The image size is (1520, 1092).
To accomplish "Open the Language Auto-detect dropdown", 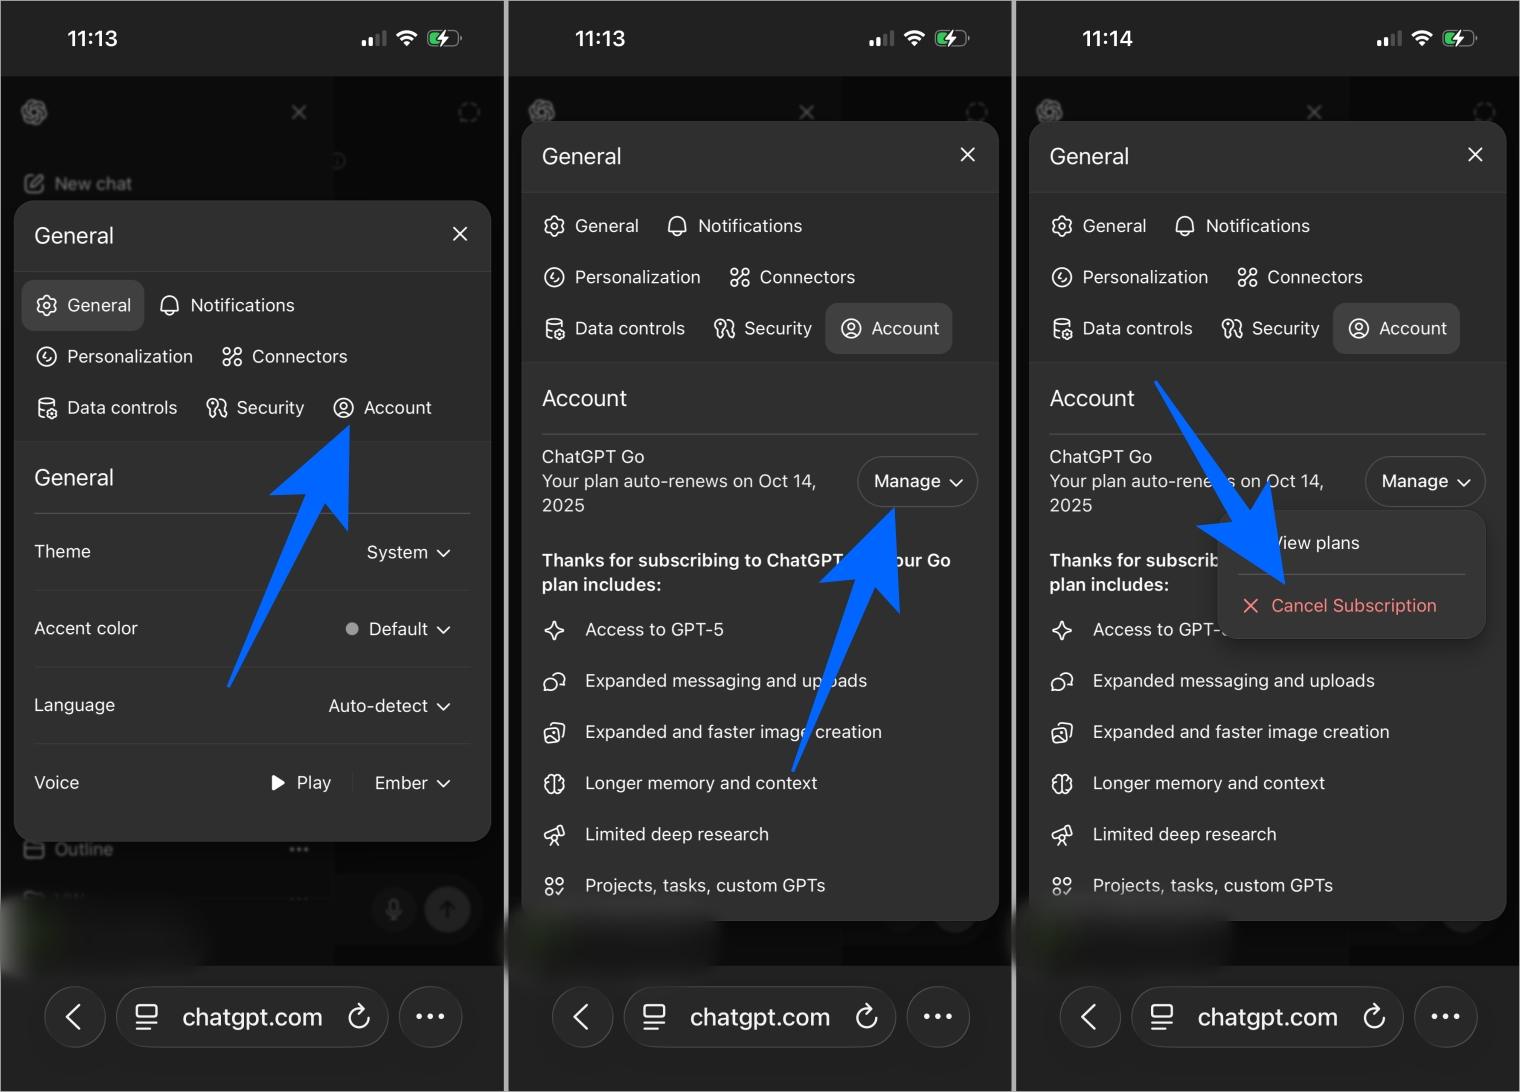I will [x=389, y=705].
